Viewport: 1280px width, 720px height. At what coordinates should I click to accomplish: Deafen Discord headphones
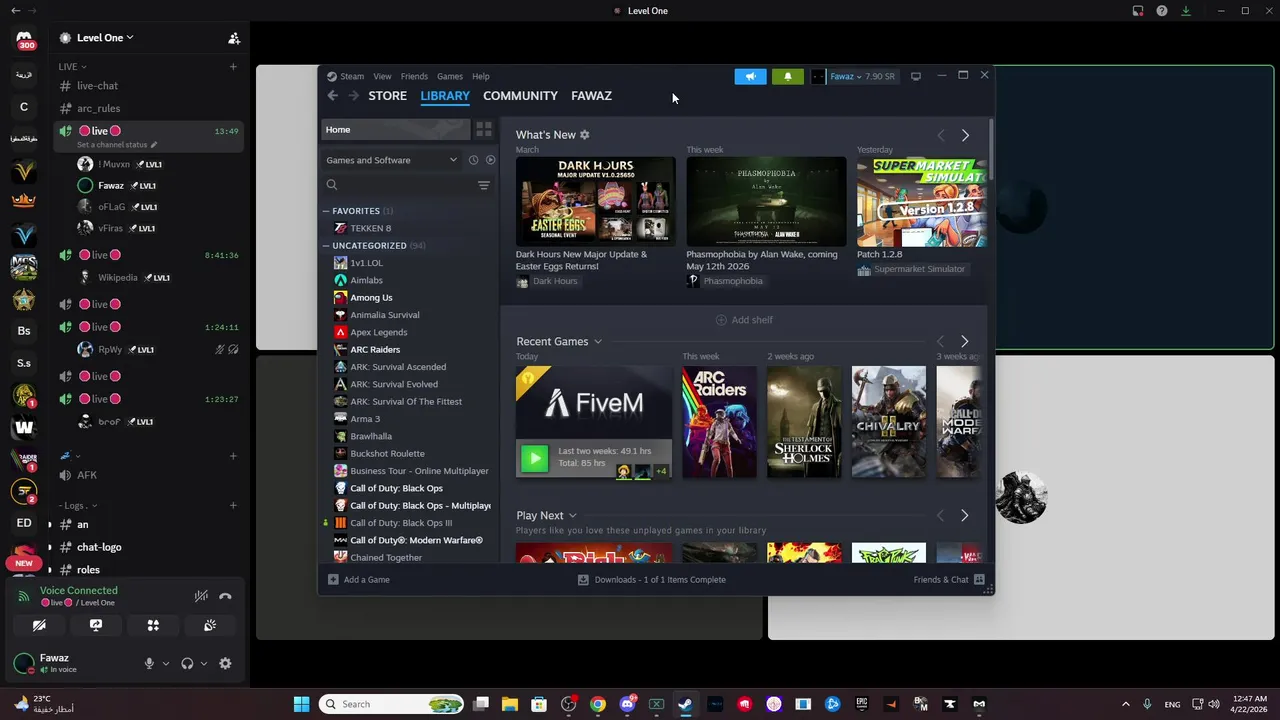click(187, 663)
